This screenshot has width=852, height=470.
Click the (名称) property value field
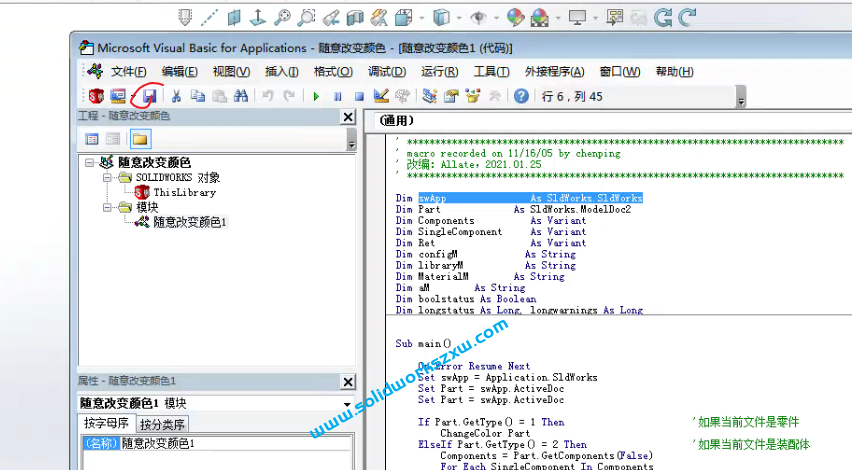[x=235, y=443]
